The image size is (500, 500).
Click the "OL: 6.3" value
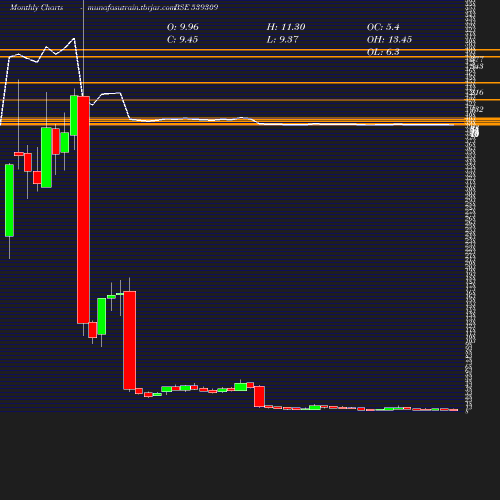click(x=383, y=52)
